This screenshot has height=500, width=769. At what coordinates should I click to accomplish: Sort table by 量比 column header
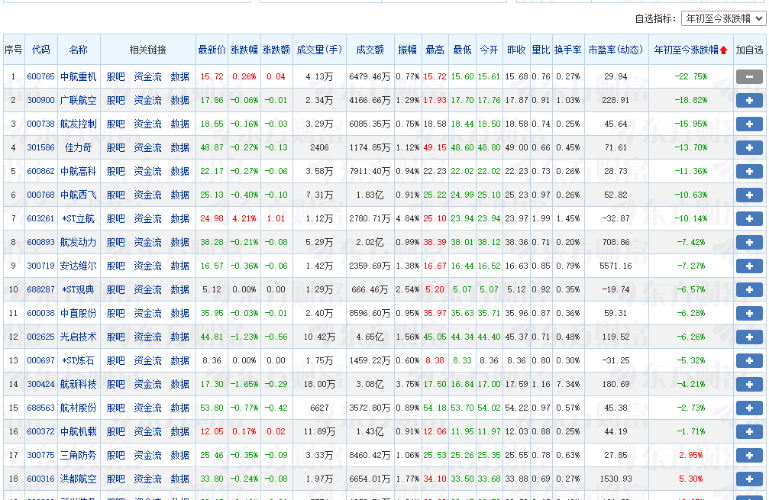[x=541, y=50]
